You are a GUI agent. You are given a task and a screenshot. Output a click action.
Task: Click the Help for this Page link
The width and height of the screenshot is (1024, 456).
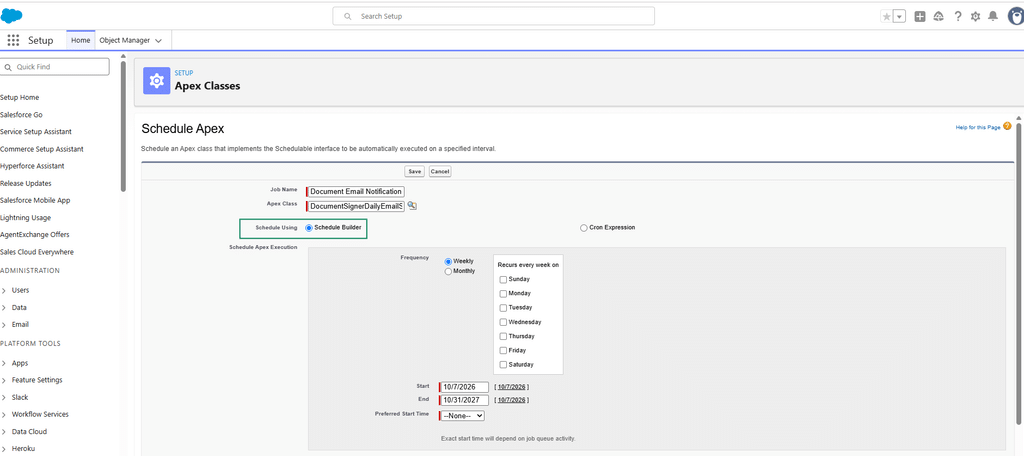[978, 127]
